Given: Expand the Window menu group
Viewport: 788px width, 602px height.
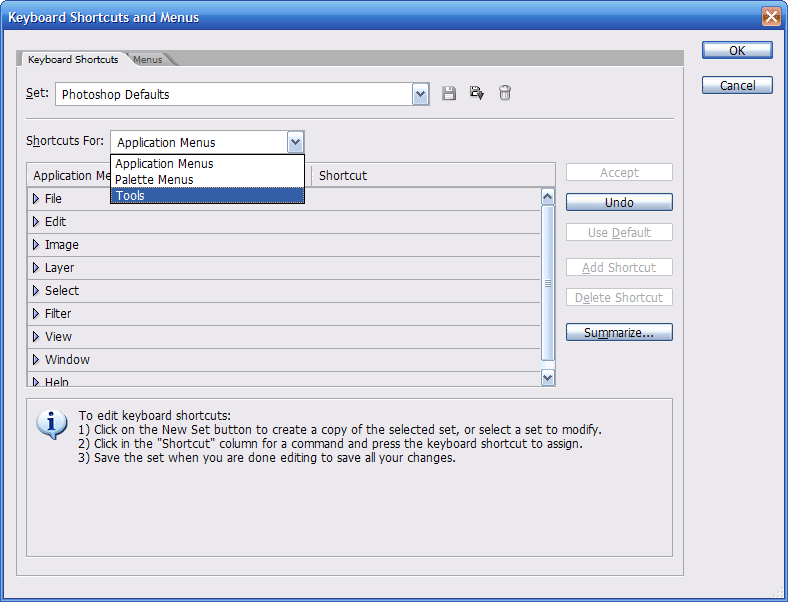Looking at the screenshot, I should [x=36, y=360].
